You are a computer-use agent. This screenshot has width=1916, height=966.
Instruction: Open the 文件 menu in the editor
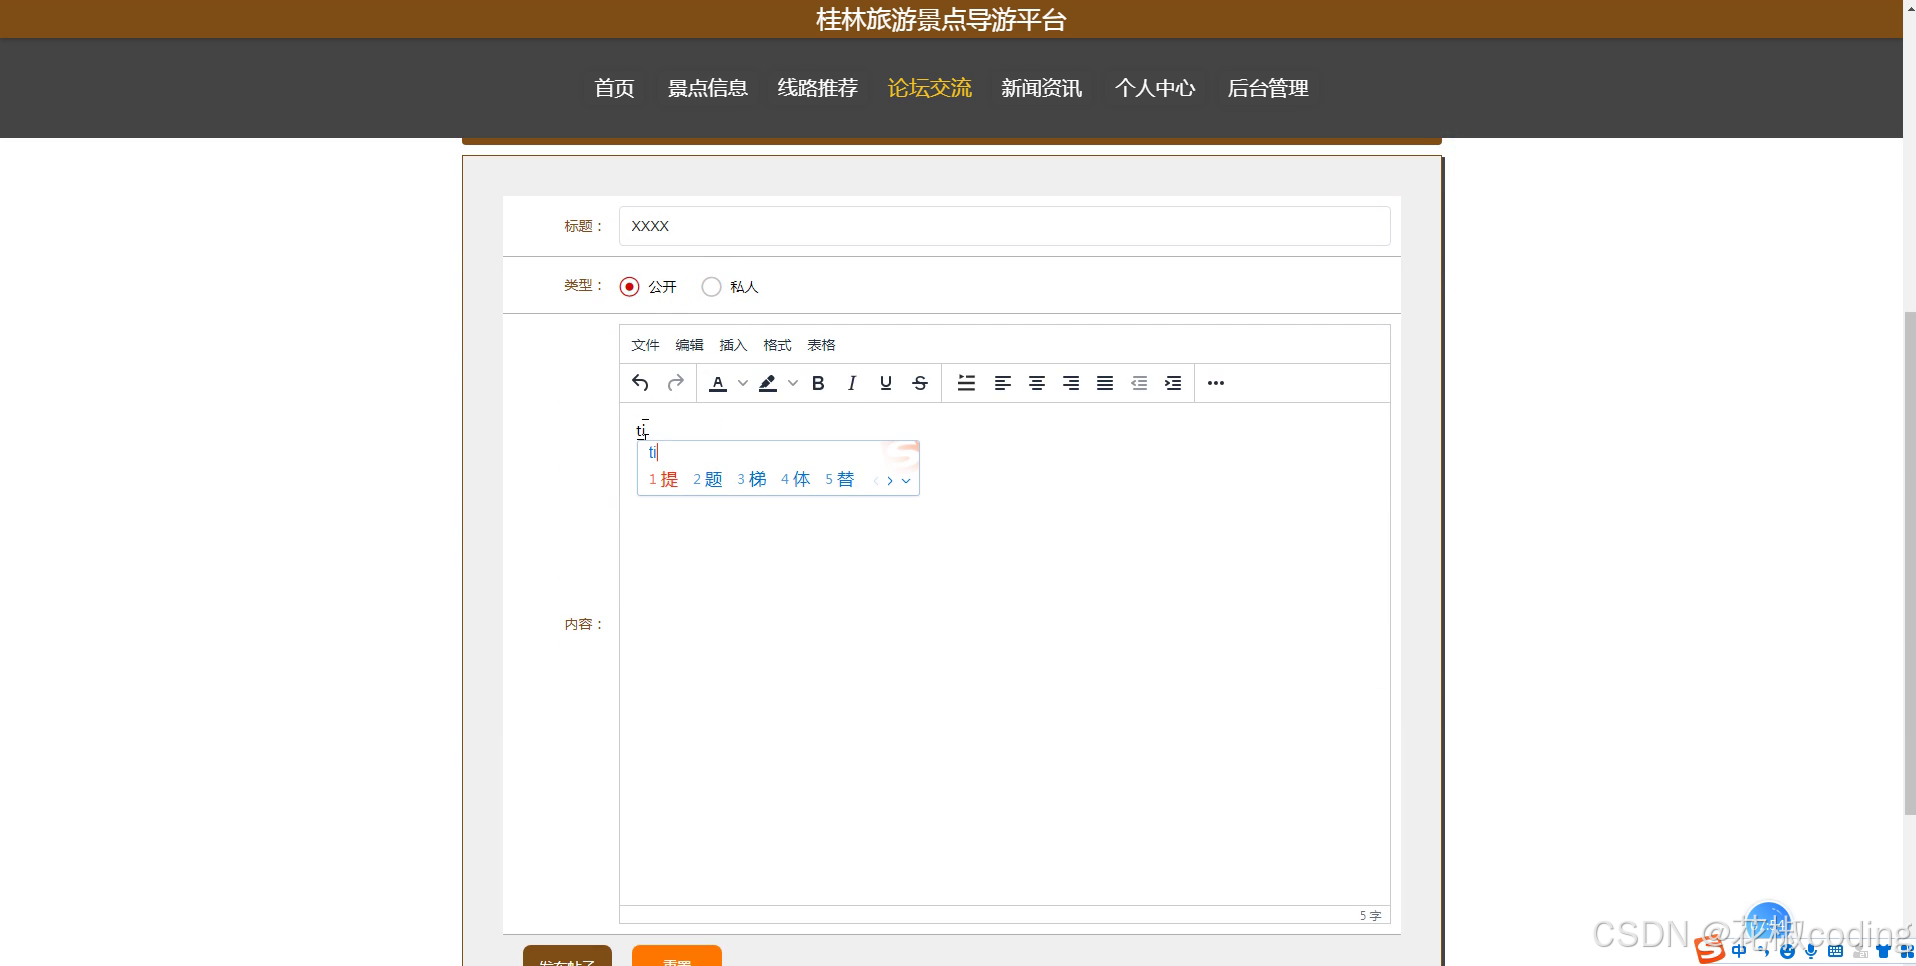(645, 344)
